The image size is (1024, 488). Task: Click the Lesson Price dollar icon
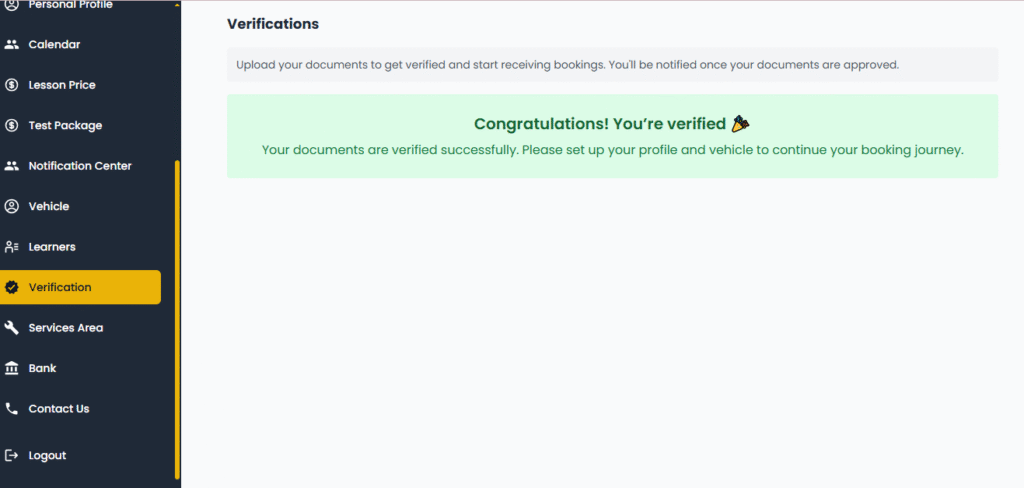click(12, 85)
